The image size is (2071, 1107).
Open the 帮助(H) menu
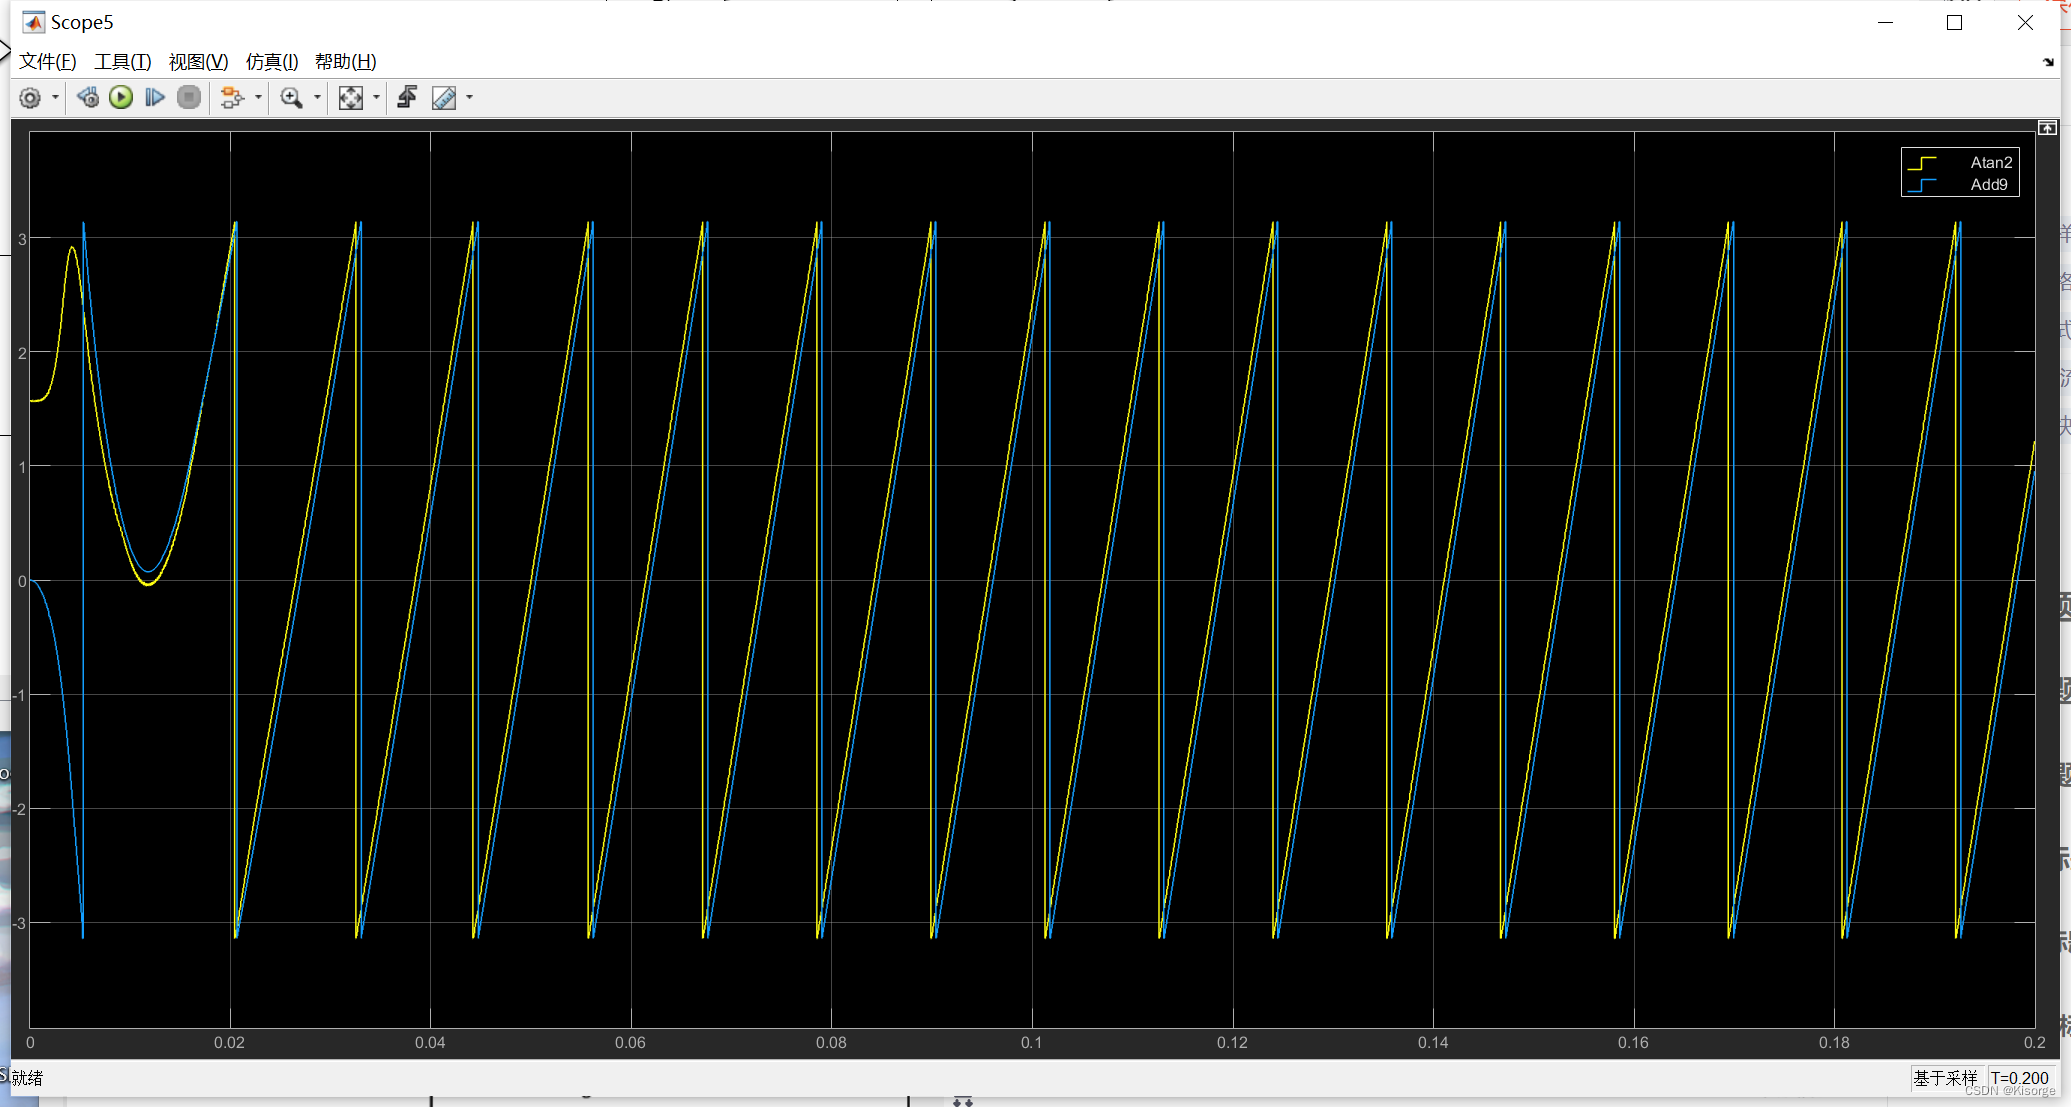[345, 61]
